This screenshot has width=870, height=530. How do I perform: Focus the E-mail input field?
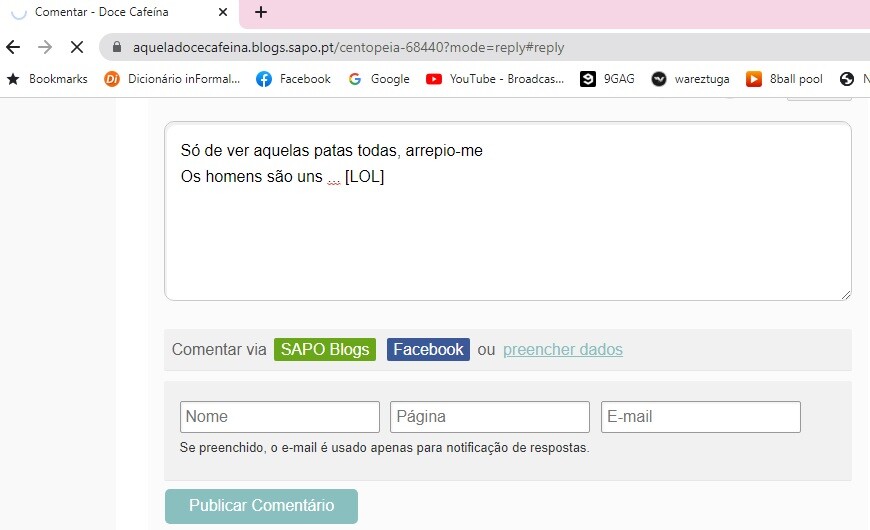[x=701, y=417]
